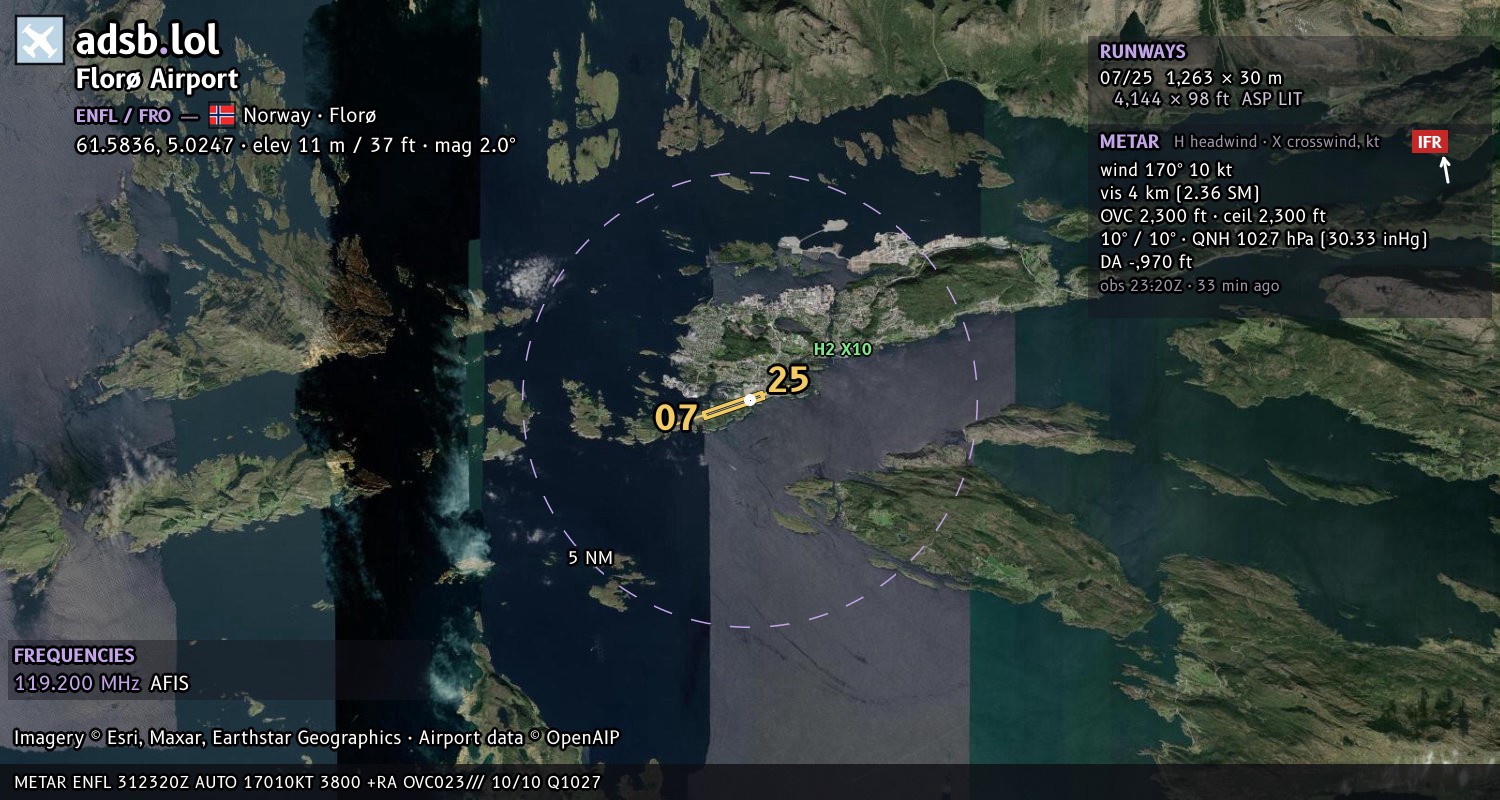This screenshot has width=1500, height=800.
Task: Click the QNH 1027 hPa entry
Action: 1310,239
